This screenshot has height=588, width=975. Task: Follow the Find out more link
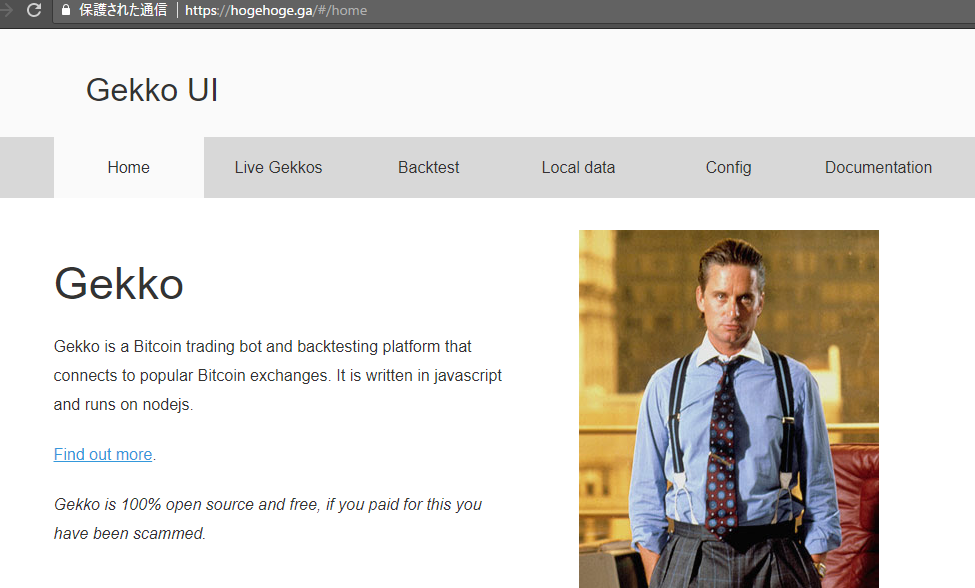[103, 454]
